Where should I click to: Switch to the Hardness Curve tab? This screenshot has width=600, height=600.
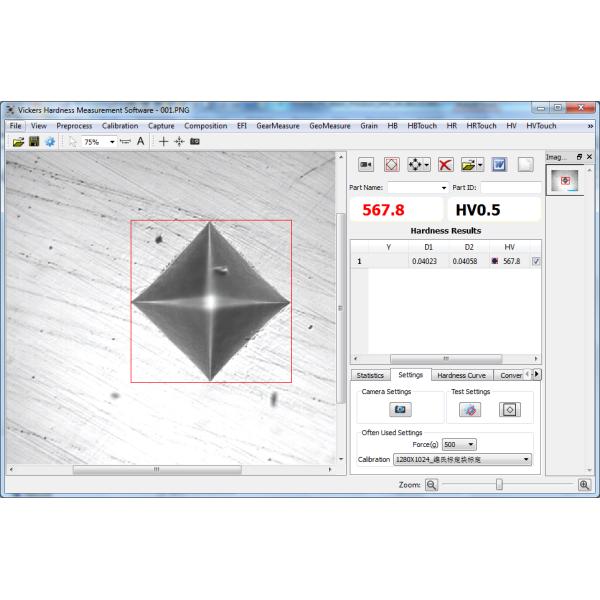click(x=462, y=375)
